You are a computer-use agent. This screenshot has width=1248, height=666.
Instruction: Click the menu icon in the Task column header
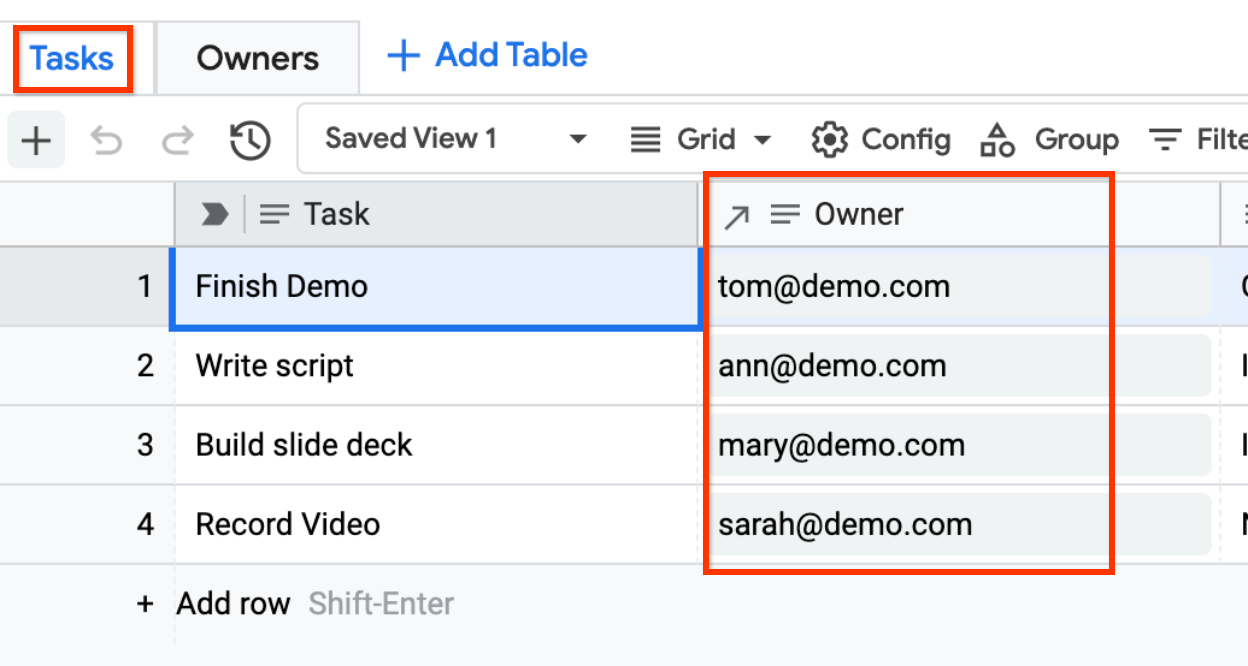point(273,212)
